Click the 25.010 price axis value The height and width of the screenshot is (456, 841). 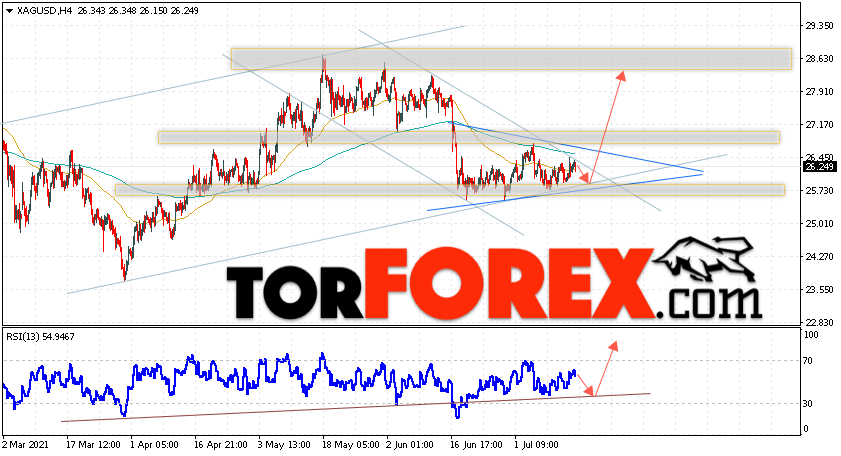[x=819, y=223]
